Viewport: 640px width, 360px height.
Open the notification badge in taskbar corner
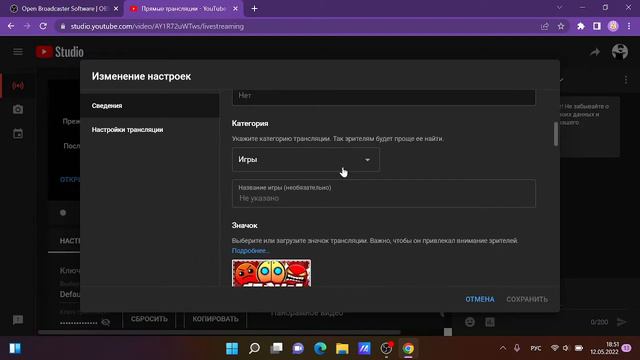pos(627,348)
